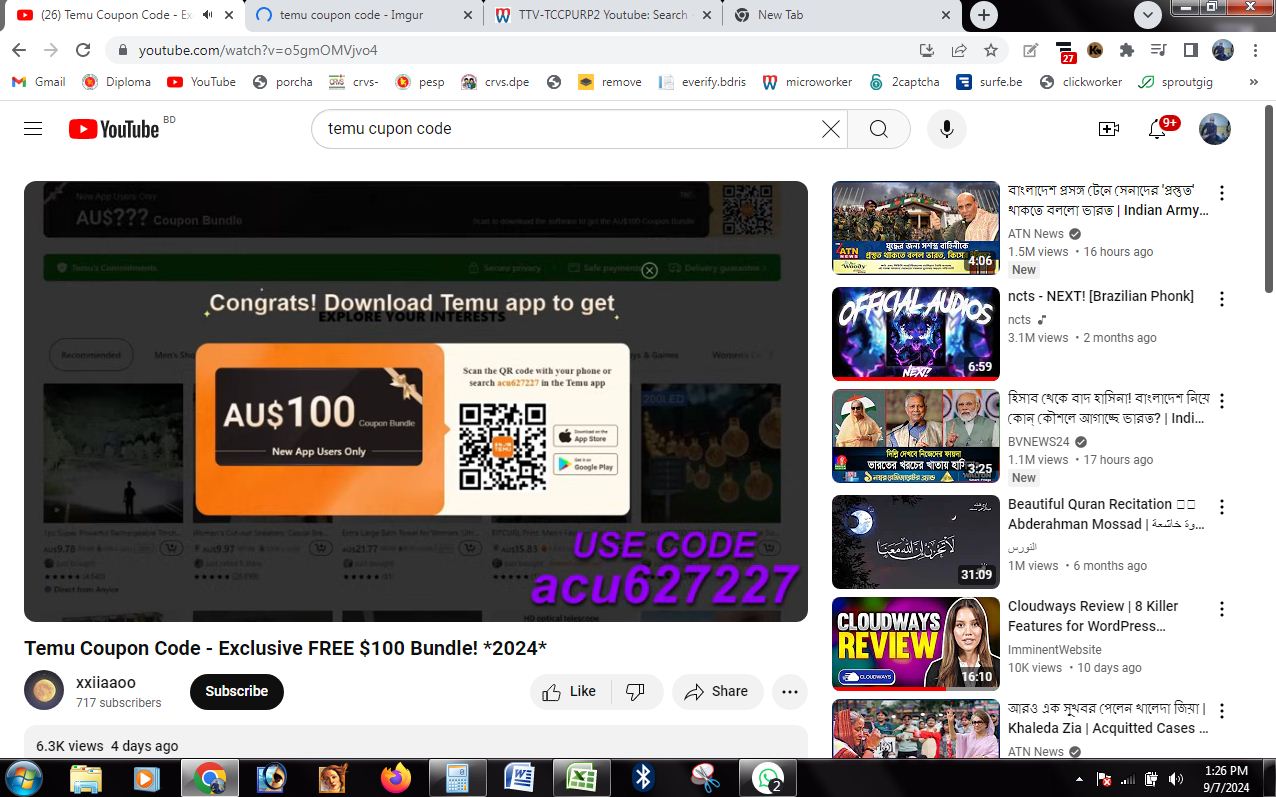Open the clickworker bookmark
The height and width of the screenshot is (797, 1276).
point(1080,82)
